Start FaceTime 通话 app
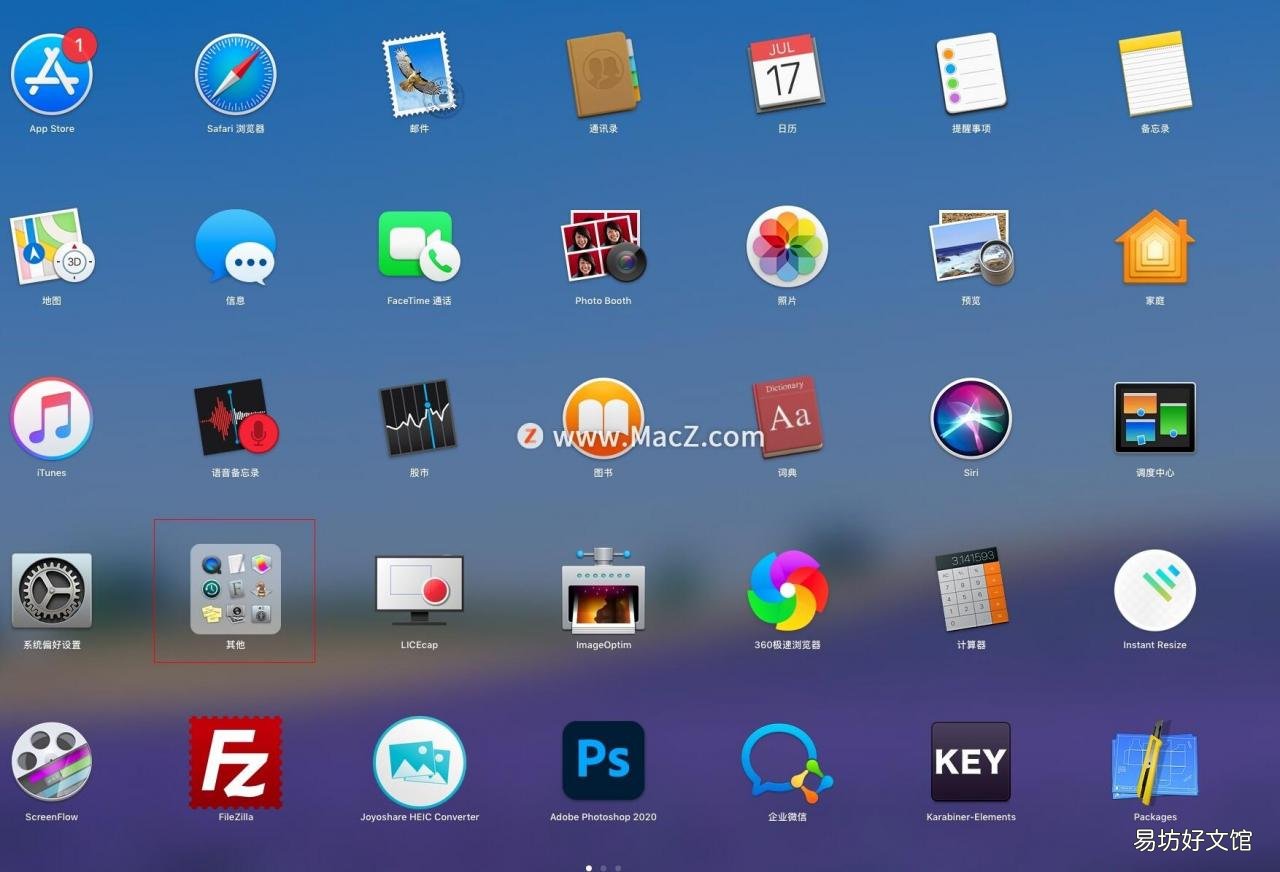This screenshot has height=872, width=1280. click(419, 246)
